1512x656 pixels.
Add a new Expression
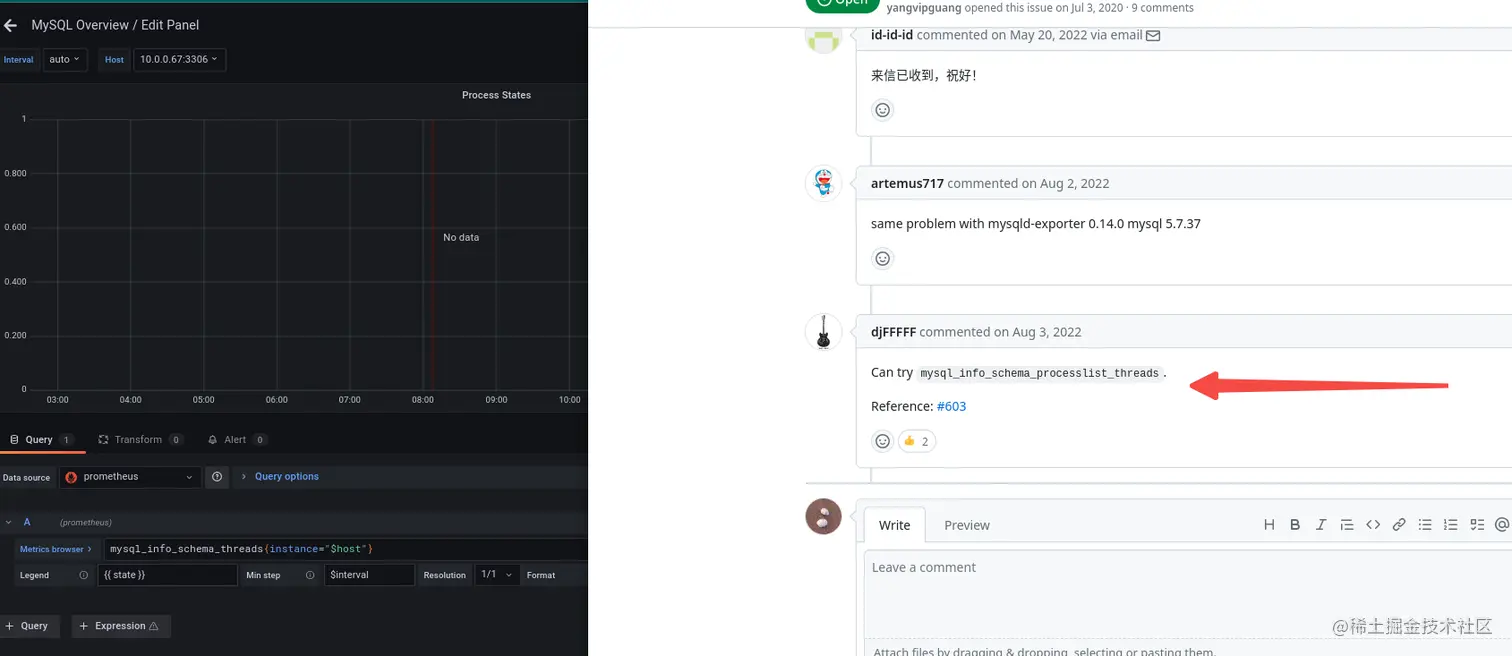121,626
